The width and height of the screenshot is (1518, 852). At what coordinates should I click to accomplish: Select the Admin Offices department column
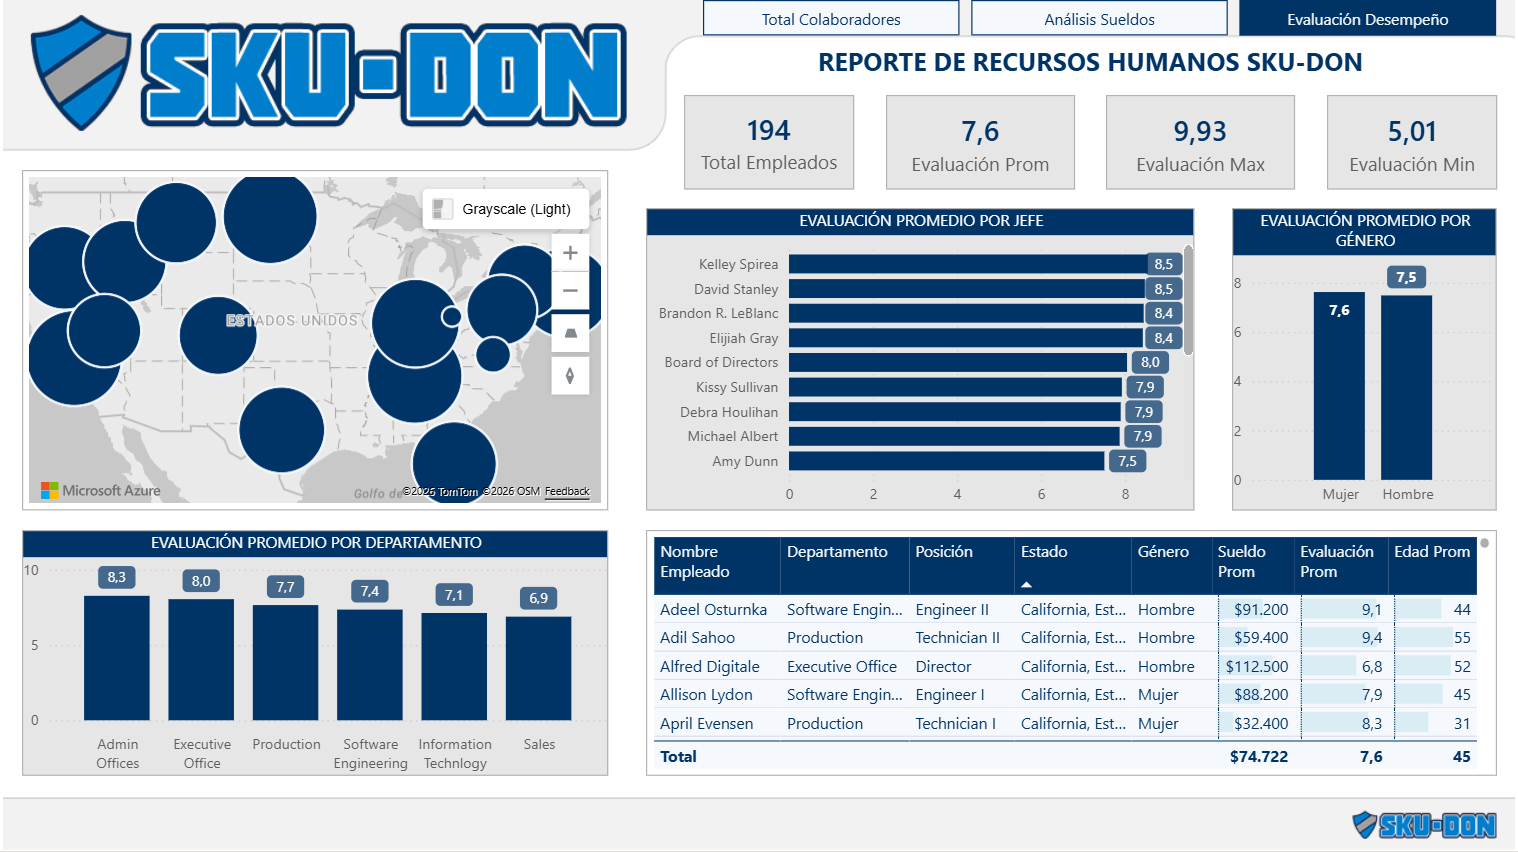tap(117, 658)
